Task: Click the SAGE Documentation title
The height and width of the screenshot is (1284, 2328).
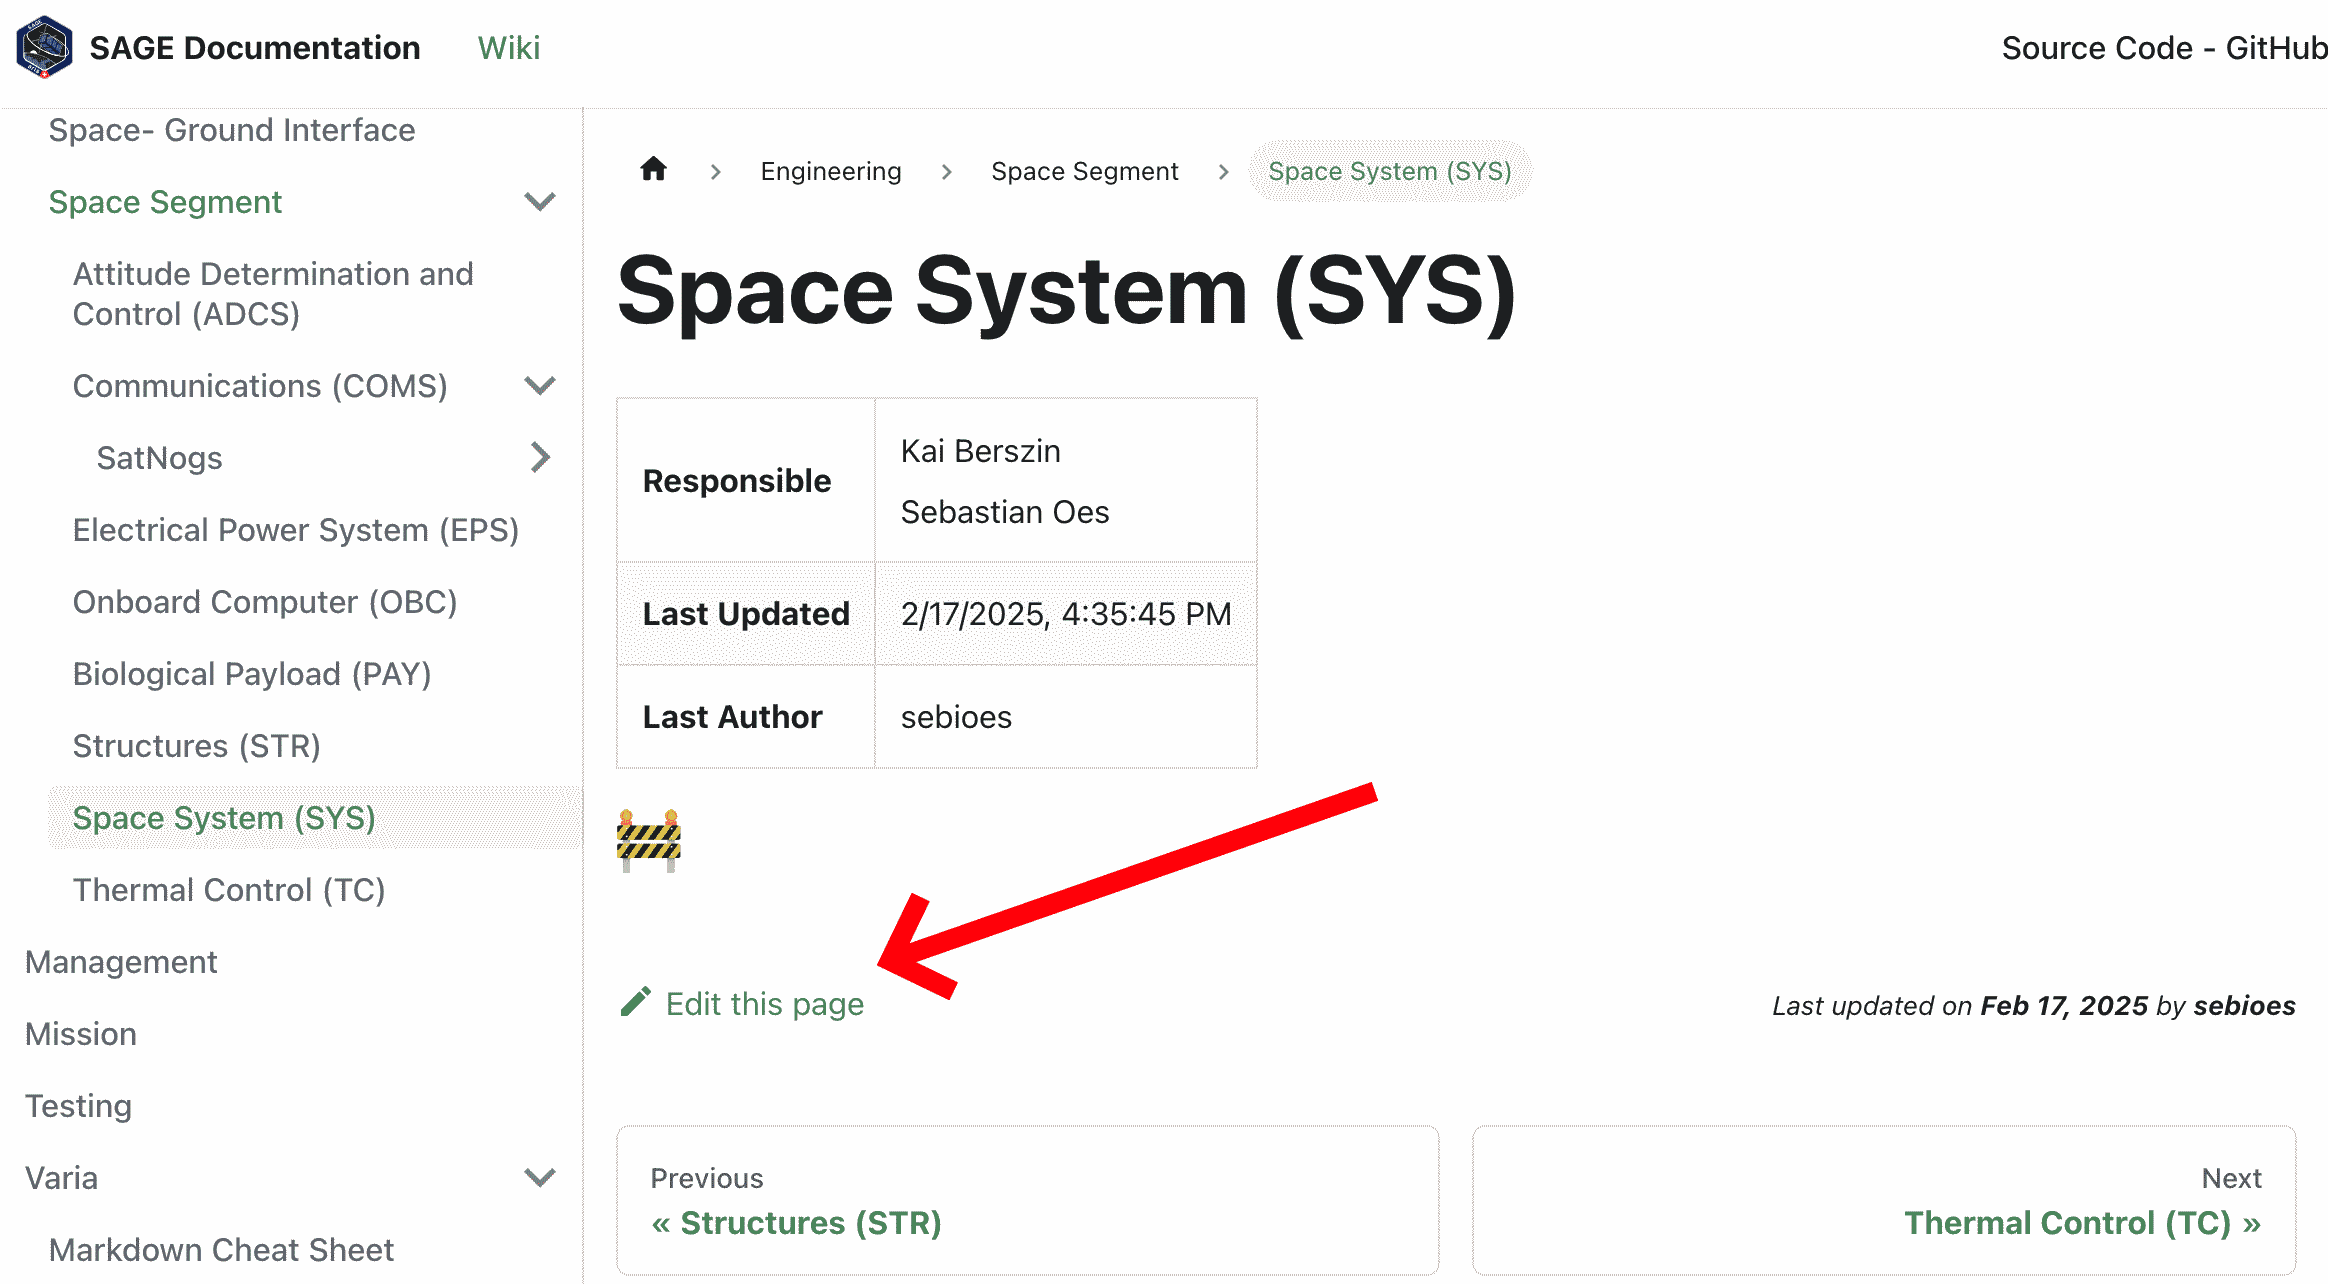Action: 255,48
